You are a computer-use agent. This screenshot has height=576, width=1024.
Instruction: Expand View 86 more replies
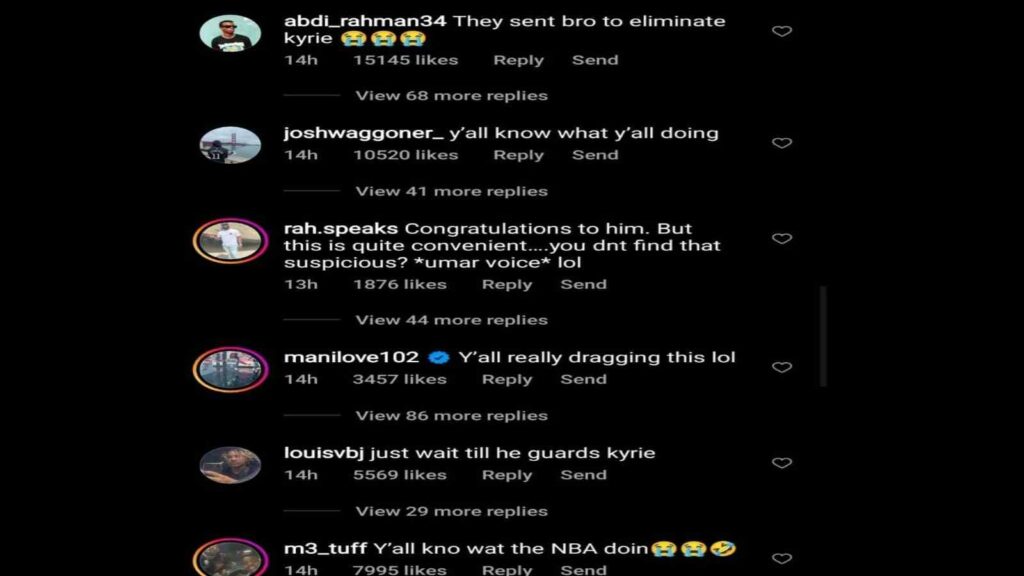[451, 416]
